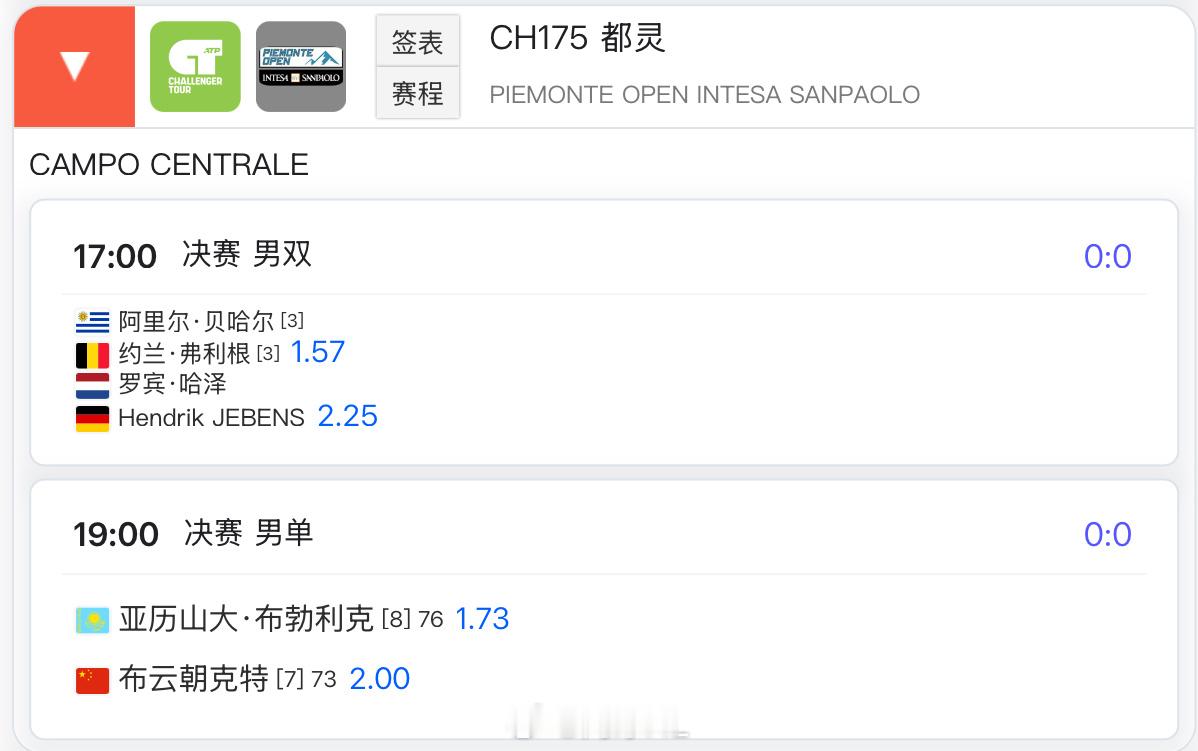Open the 签表 draw tab
The height and width of the screenshot is (751, 1198).
point(417,41)
